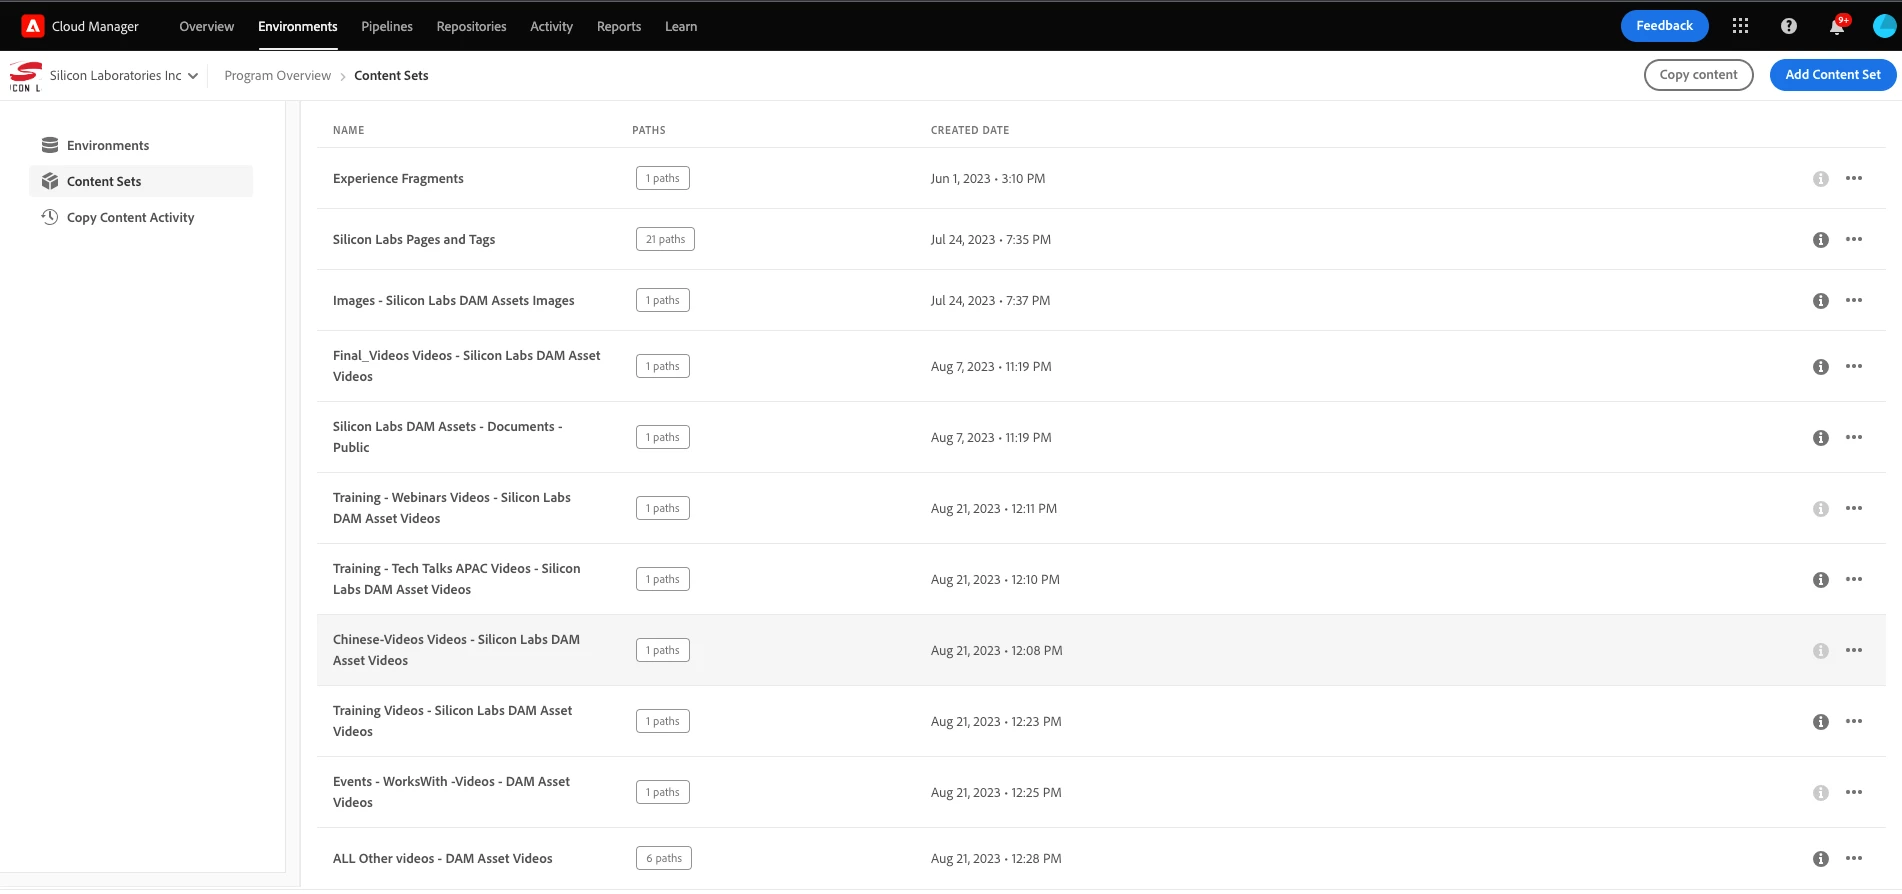This screenshot has width=1902, height=894.
Task: Click info icon for Training Webinars Videos row
Action: click(x=1821, y=509)
